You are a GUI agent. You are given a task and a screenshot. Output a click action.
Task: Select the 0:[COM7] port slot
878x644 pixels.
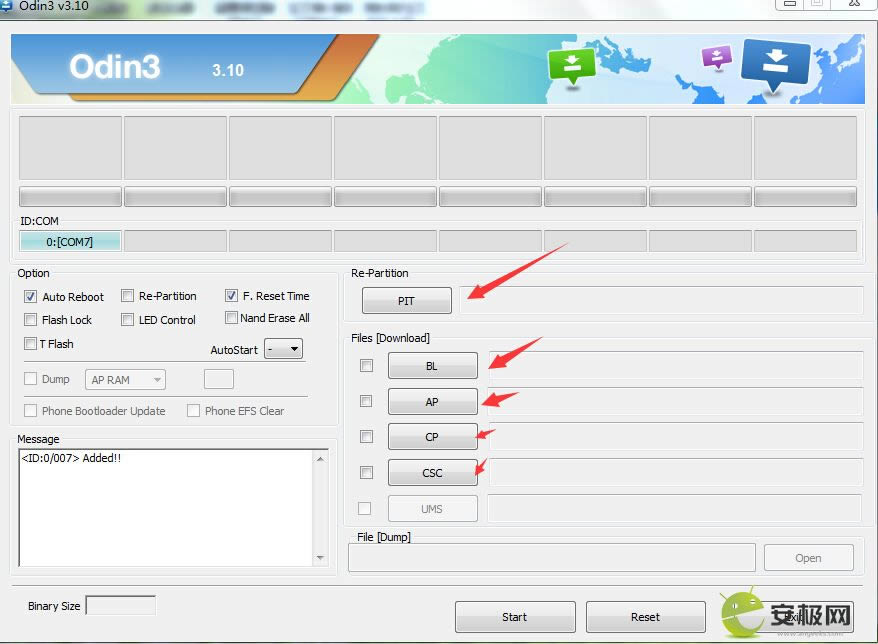click(70, 241)
